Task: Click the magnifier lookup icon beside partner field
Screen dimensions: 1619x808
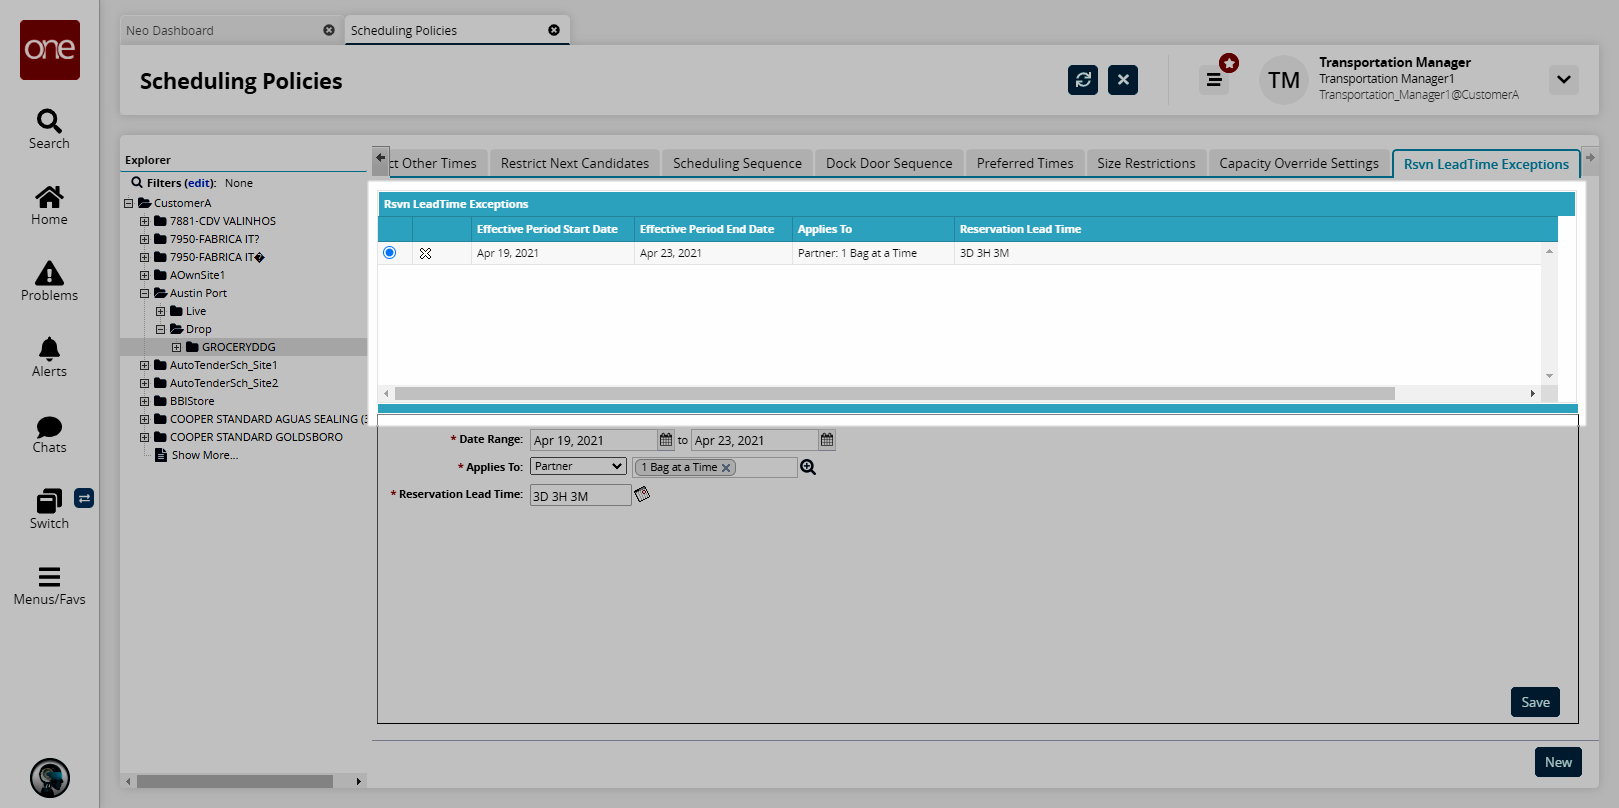Action: [x=808, y=467]
